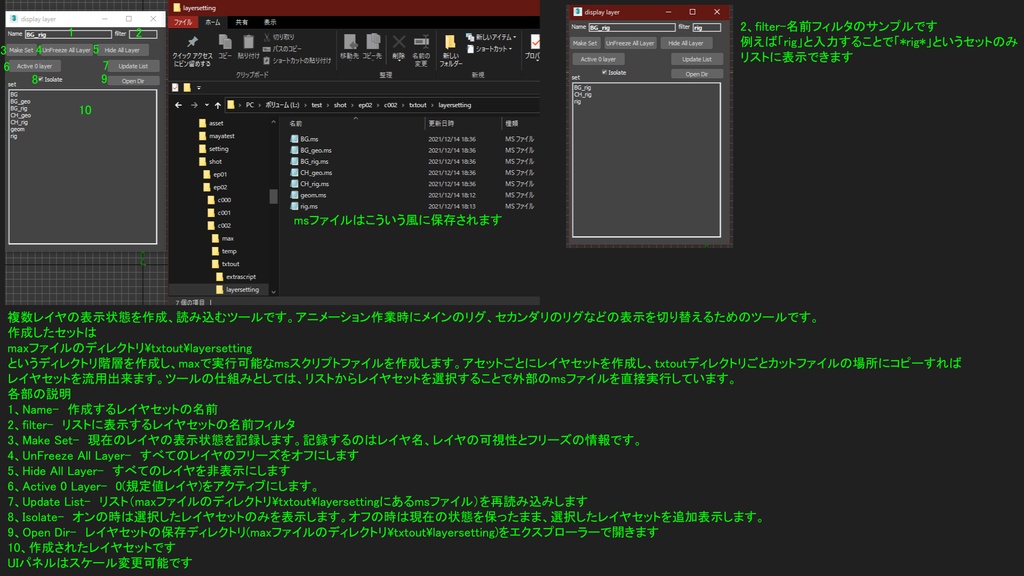The height and width of the screenshot is (576, 1024).
Task: Open the ファイル menu in Explorer
Action: pyautogui.click(x=184, y=22)
